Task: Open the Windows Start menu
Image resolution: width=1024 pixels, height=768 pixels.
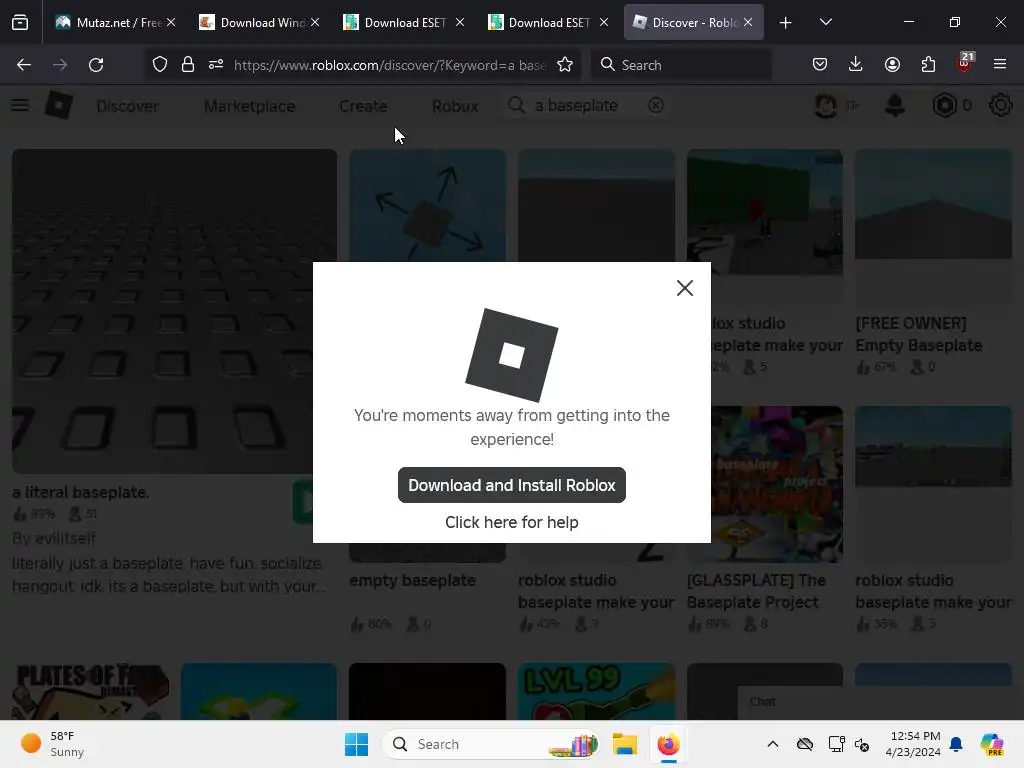Action: coord(357,744)
